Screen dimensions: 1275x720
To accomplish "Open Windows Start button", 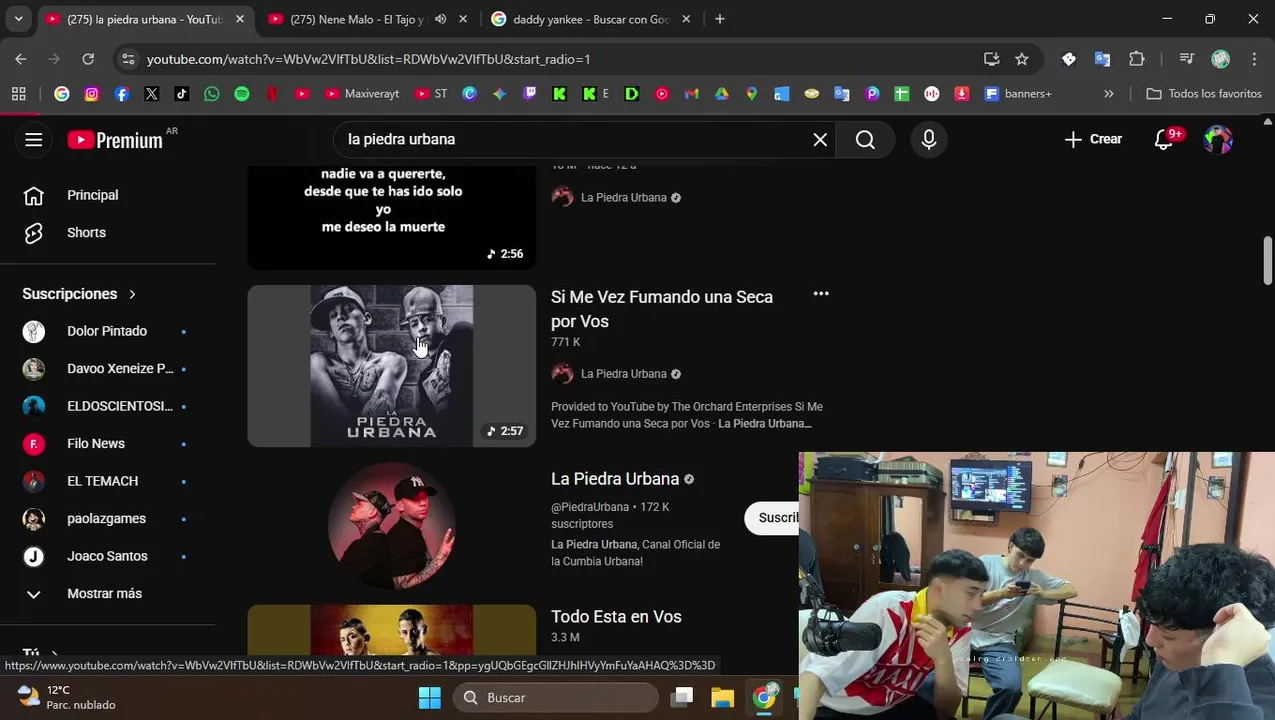I will pos(430,697).
